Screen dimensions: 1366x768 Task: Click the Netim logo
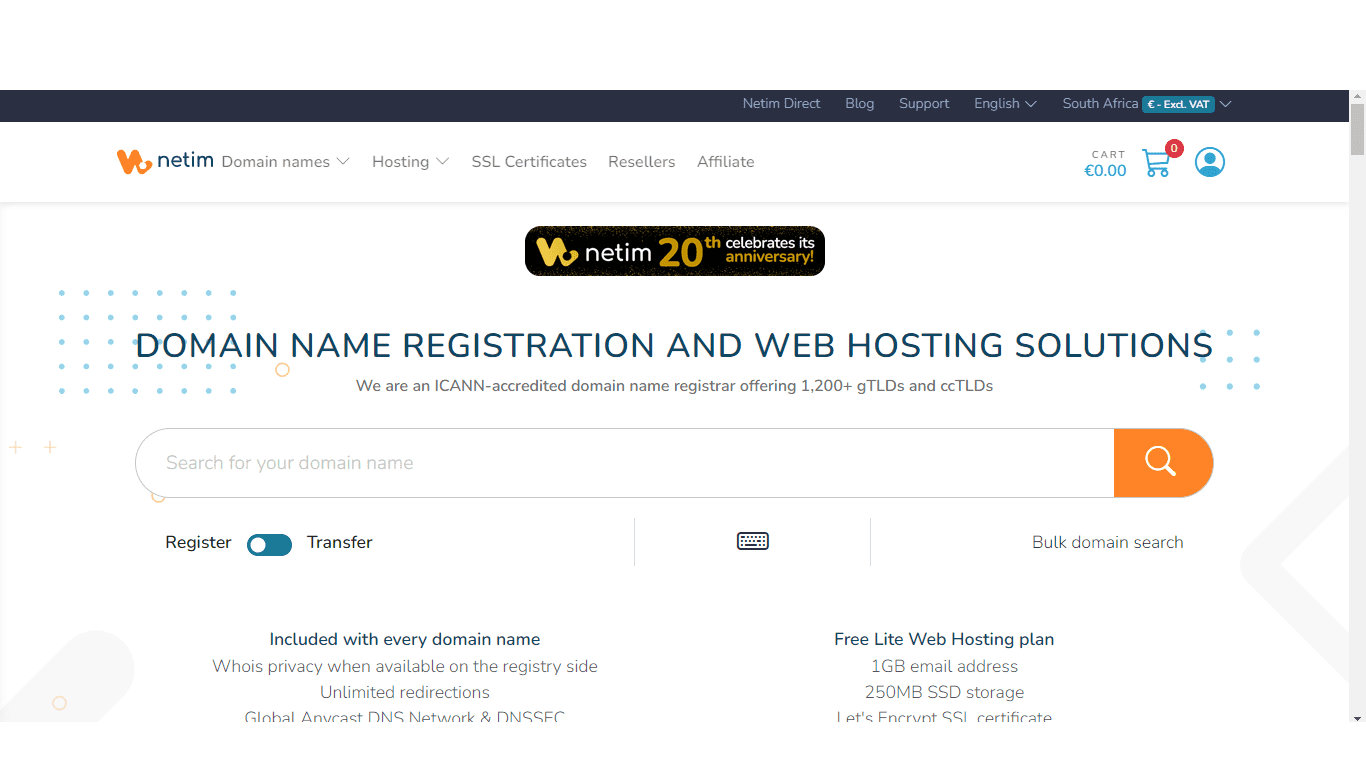coord(165,161)
